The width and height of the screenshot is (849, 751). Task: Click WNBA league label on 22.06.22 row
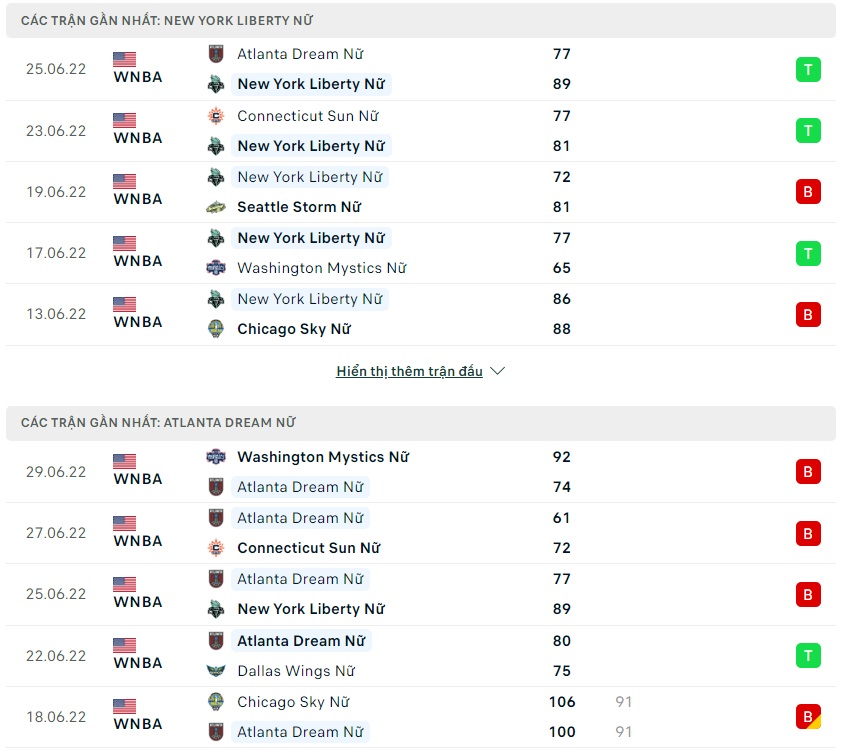(138, 663)
